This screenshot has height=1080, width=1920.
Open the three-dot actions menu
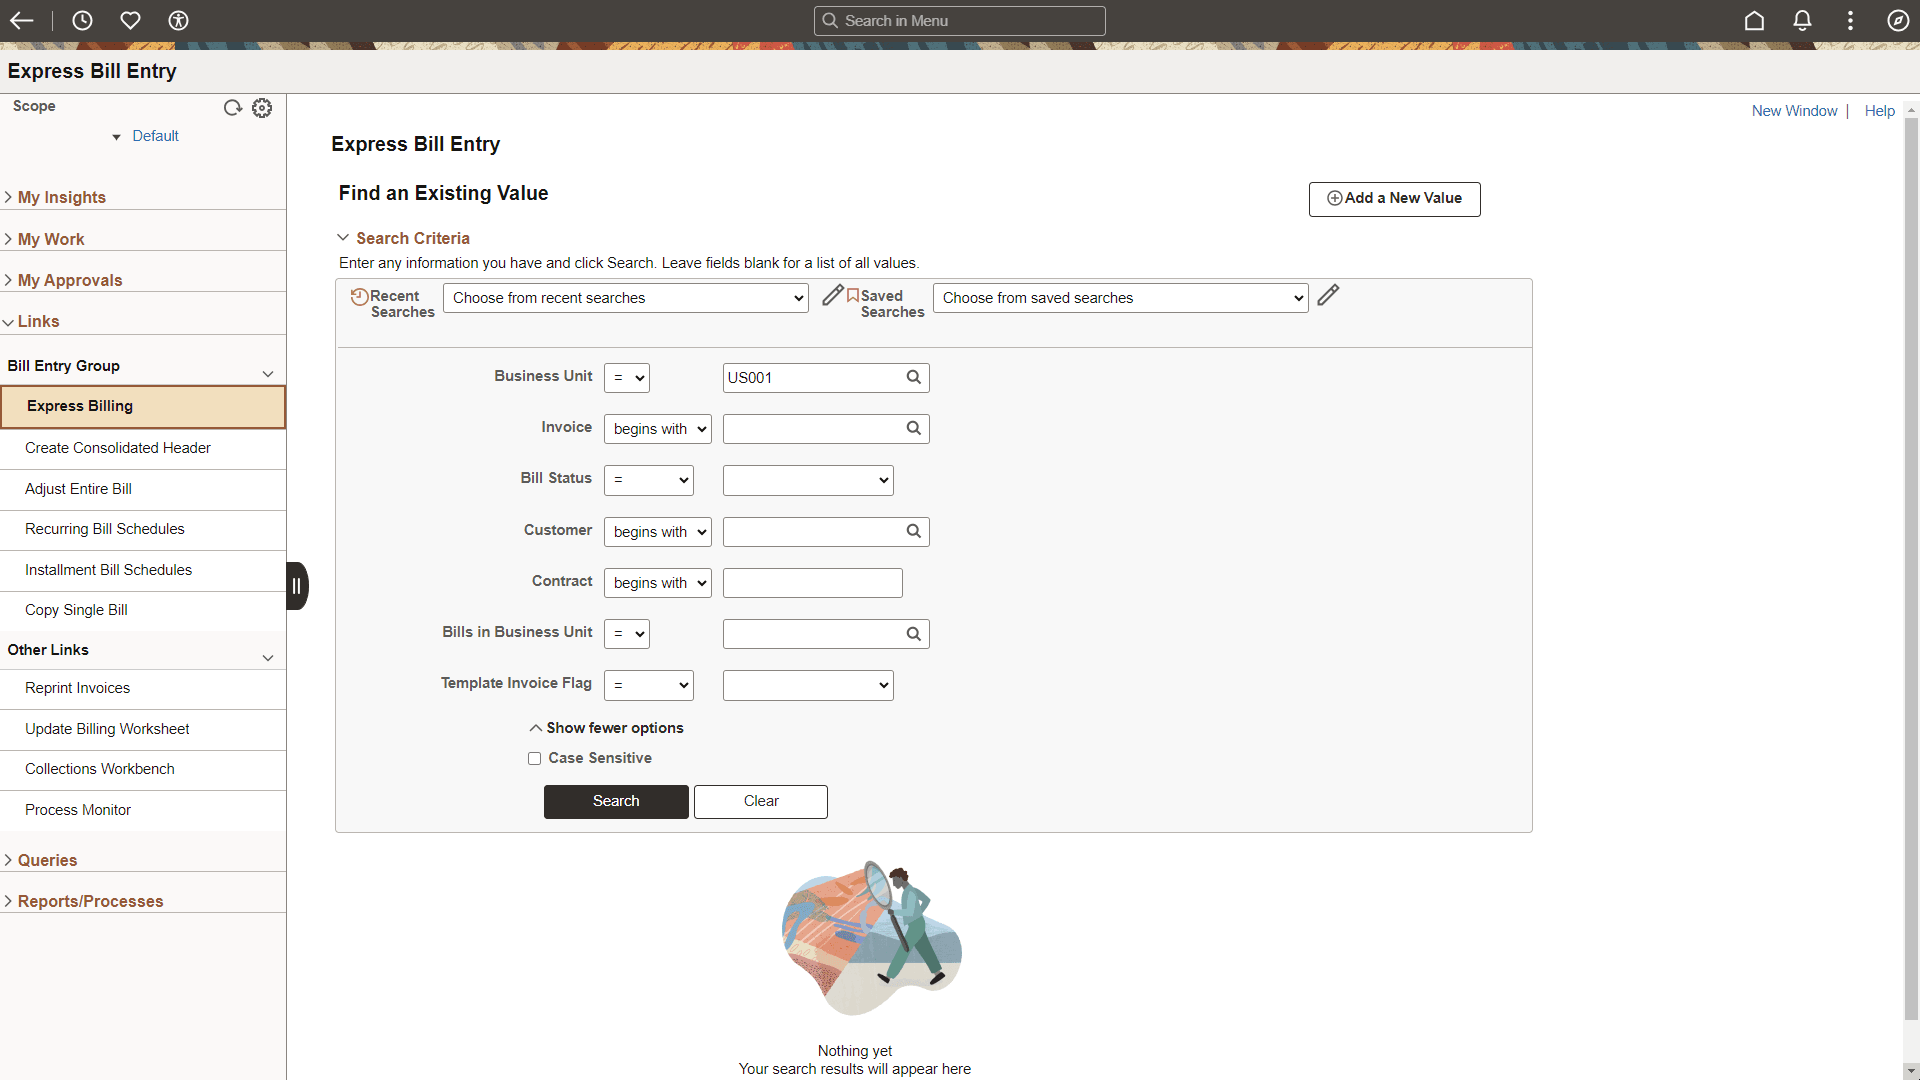click(1849, 20)
